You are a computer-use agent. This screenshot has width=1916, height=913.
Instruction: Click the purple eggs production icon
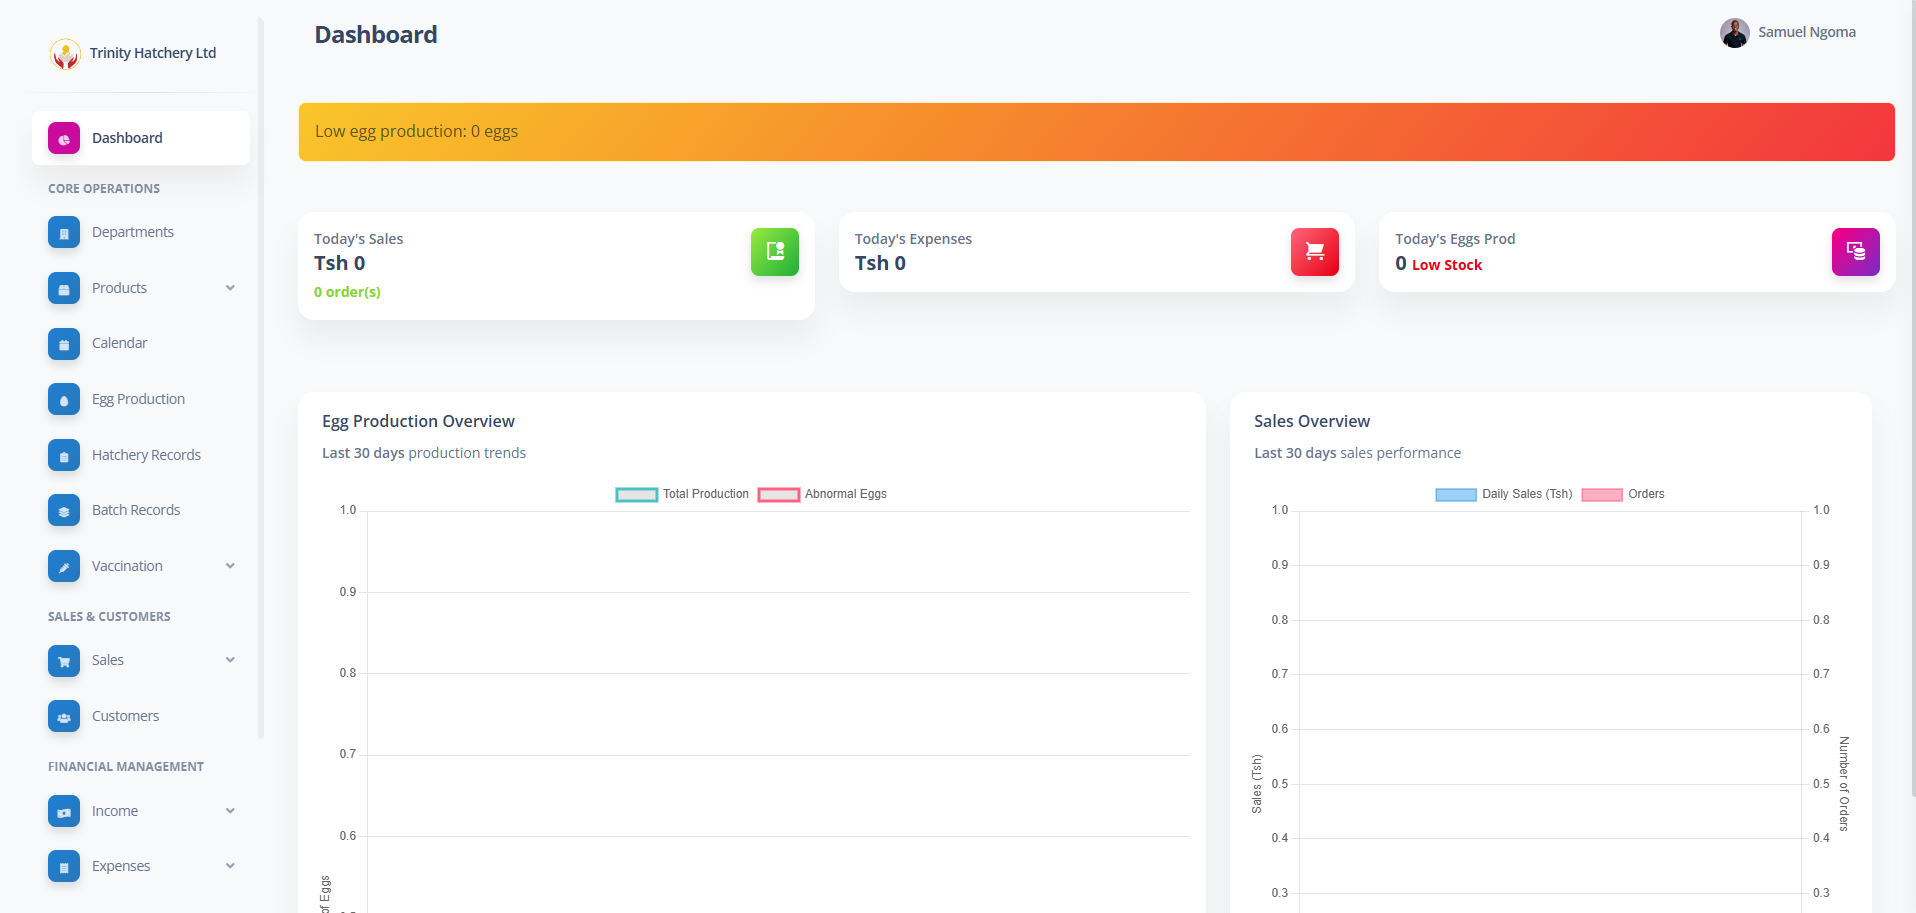1855,252
